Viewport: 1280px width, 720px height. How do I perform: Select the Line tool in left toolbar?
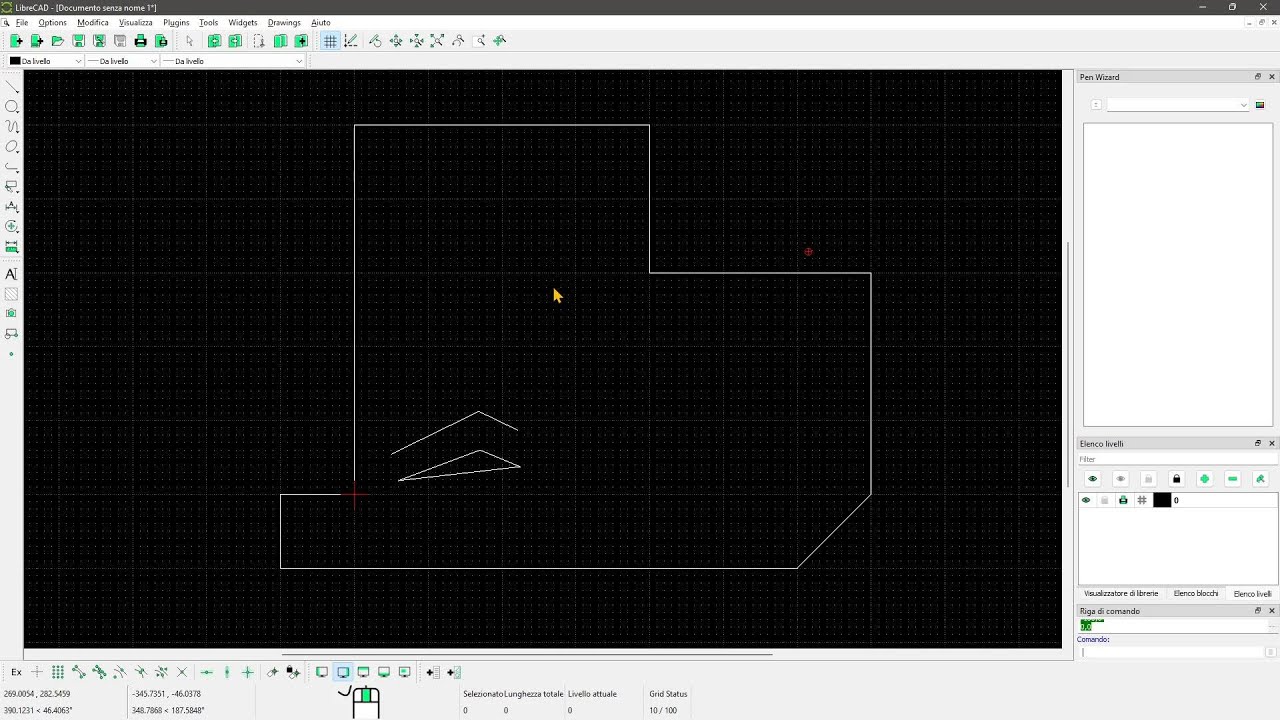click(x=12, y=87)
